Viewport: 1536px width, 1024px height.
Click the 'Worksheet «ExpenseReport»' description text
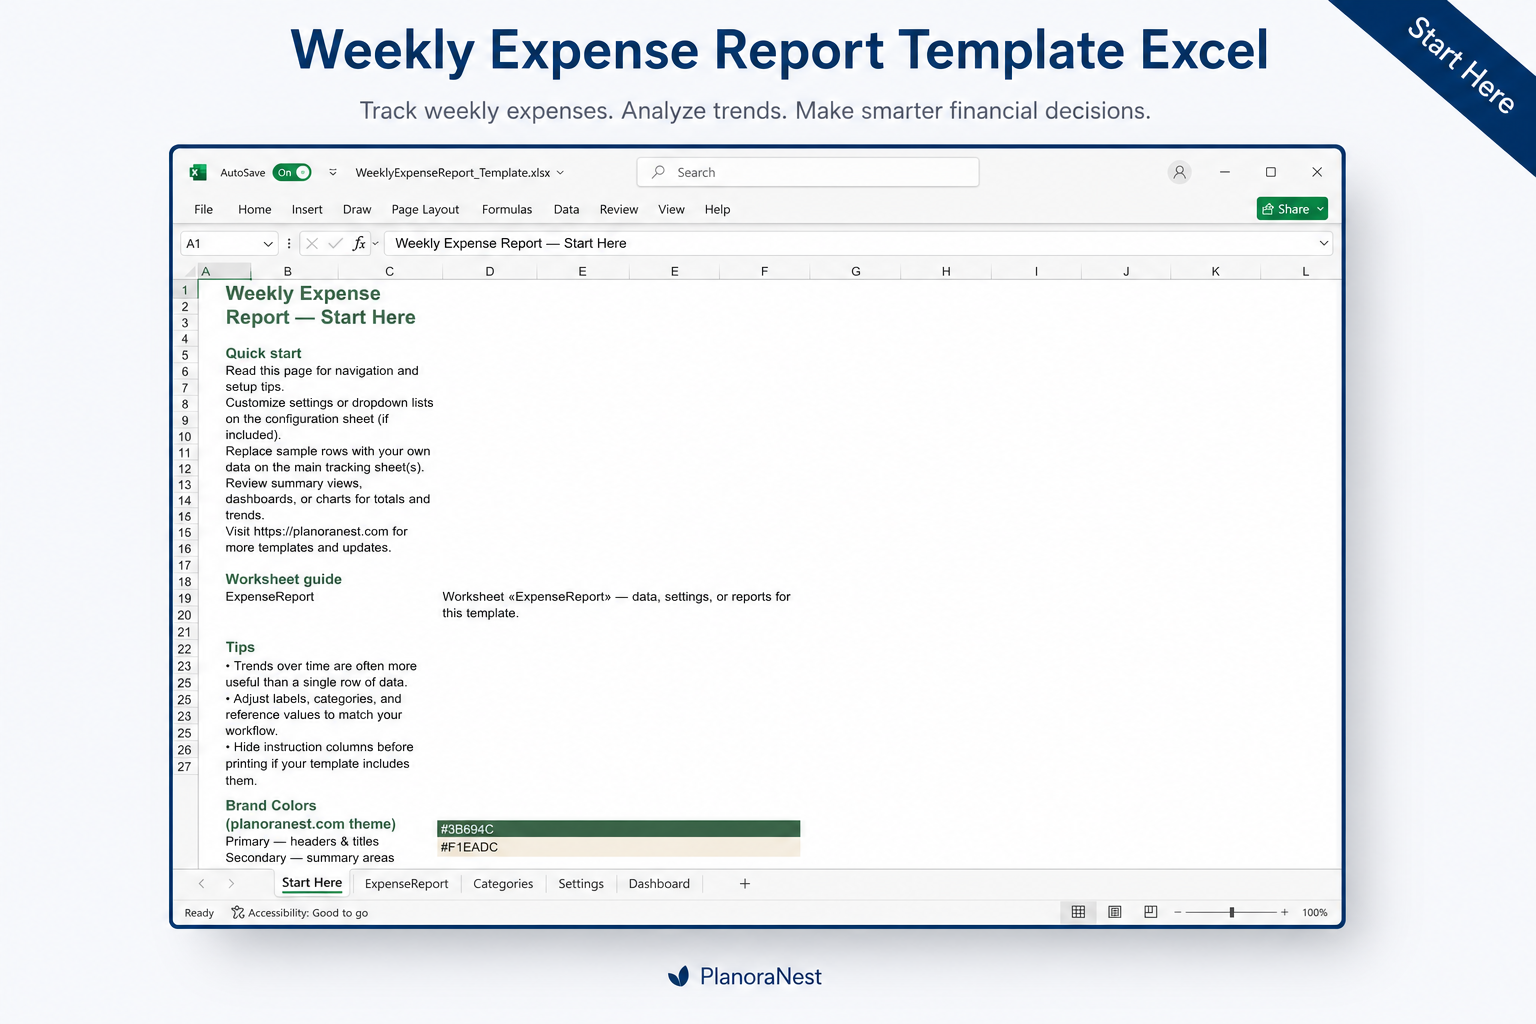616,605
